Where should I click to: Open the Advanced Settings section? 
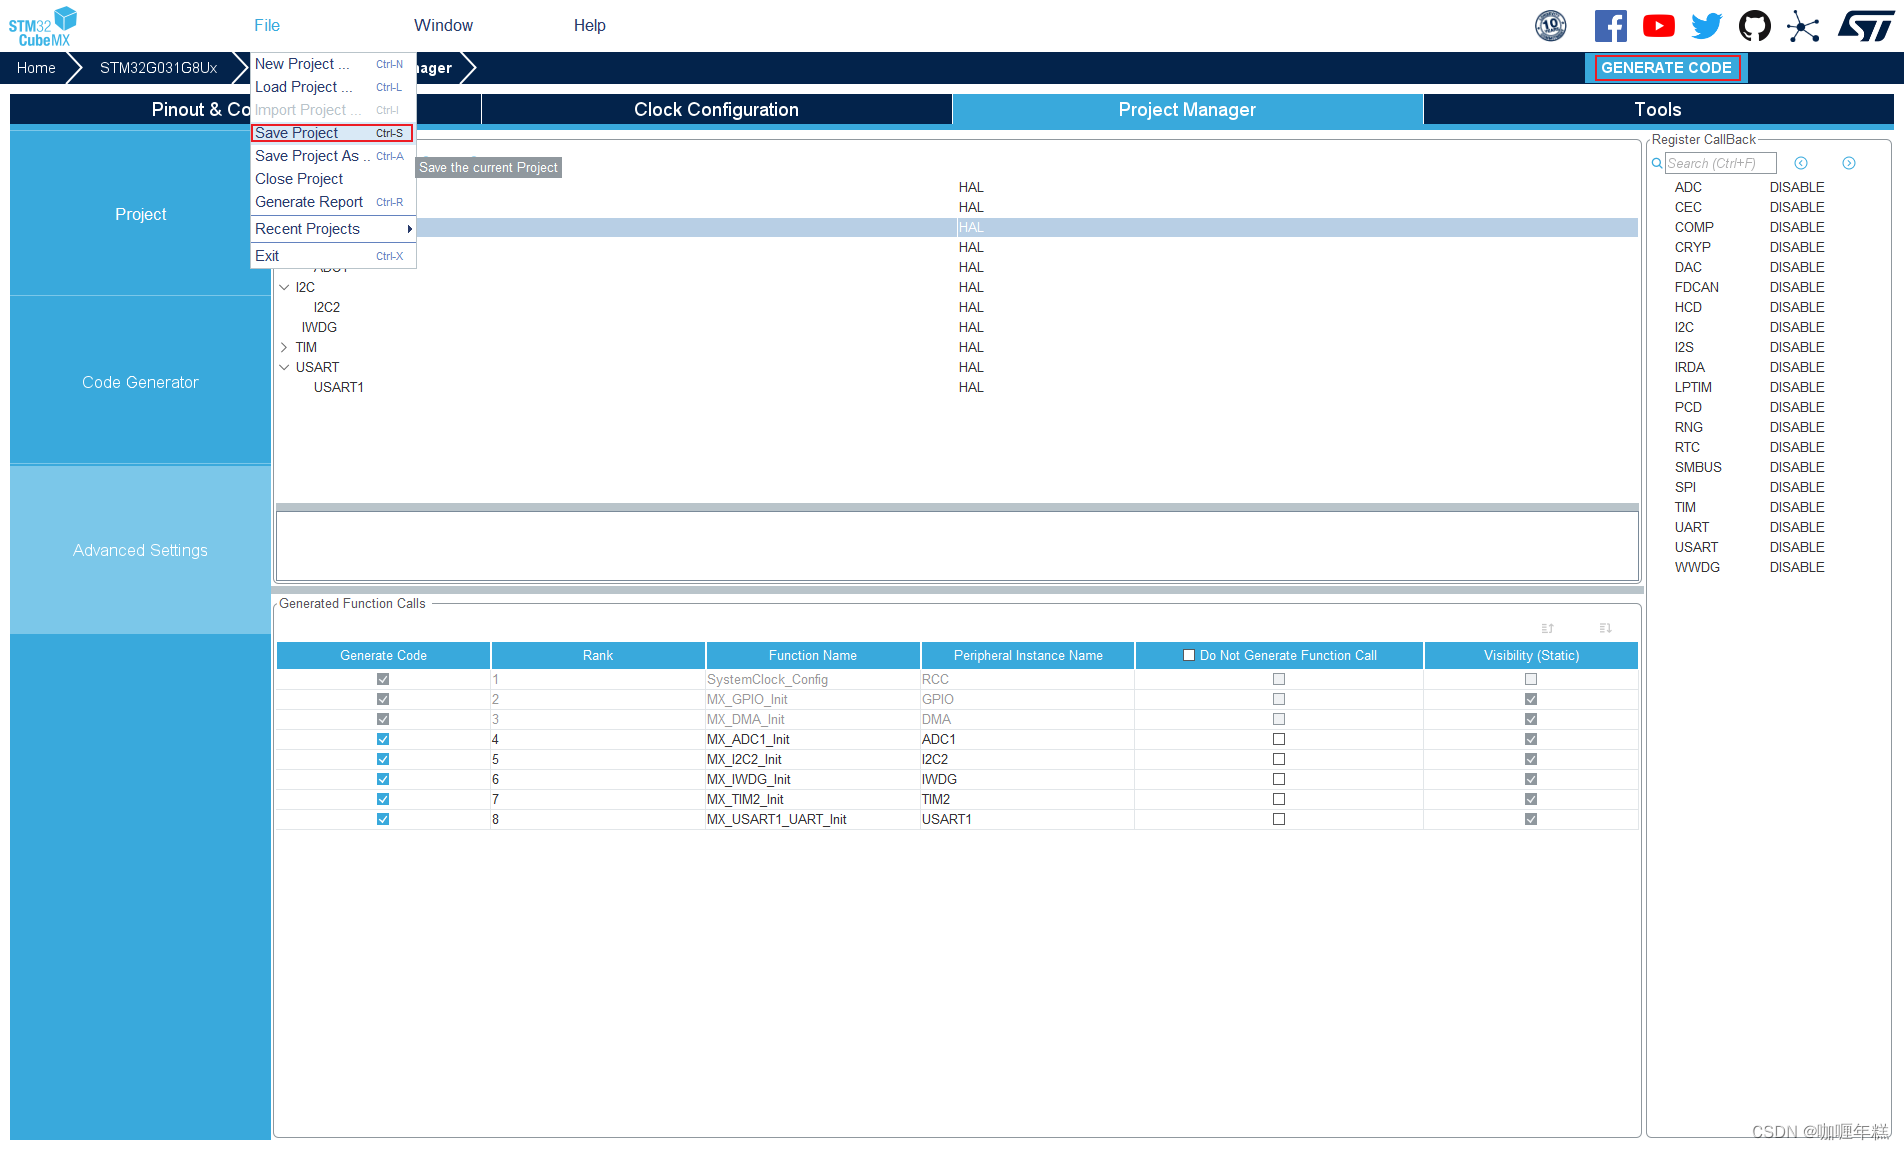pyautogui.click(x=140, y=550)
